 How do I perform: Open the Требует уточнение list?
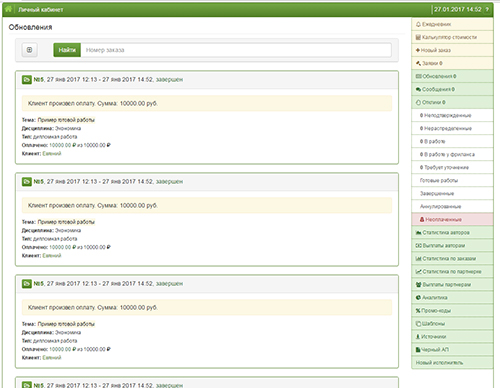[452, 167]
